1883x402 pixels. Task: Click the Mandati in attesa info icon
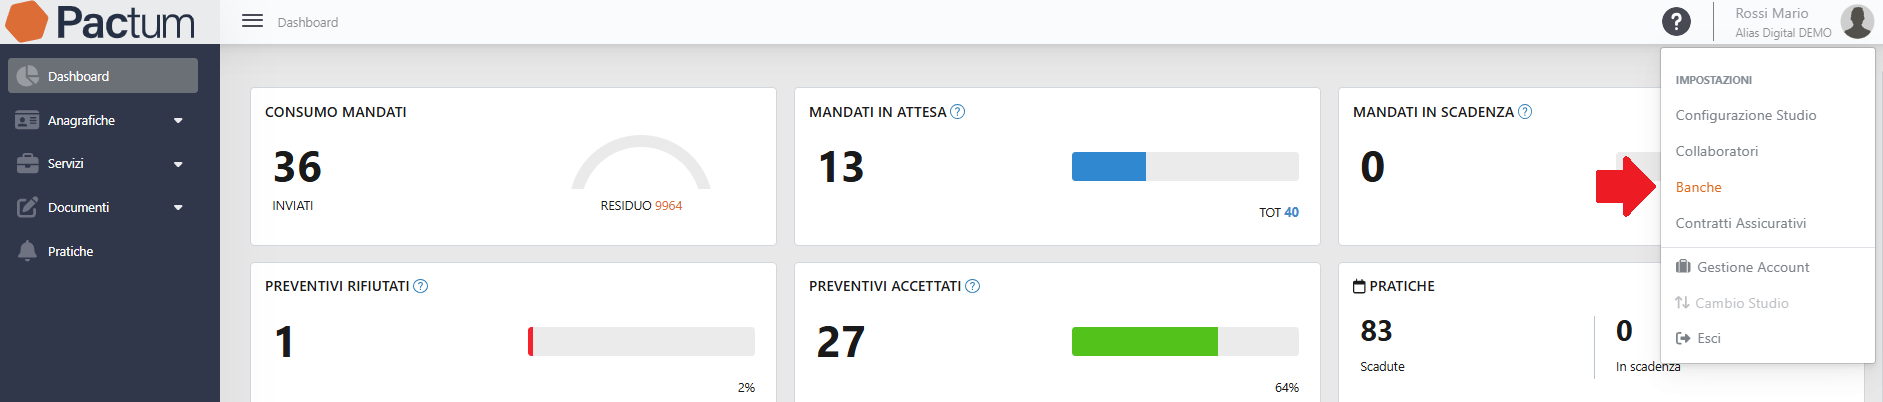pos(957,112)
